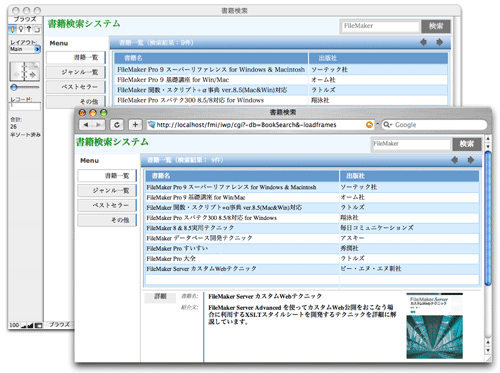Viewport: 500px width, 373px height.
Task: Toggle the status area control icon
Action: point(38,325)
